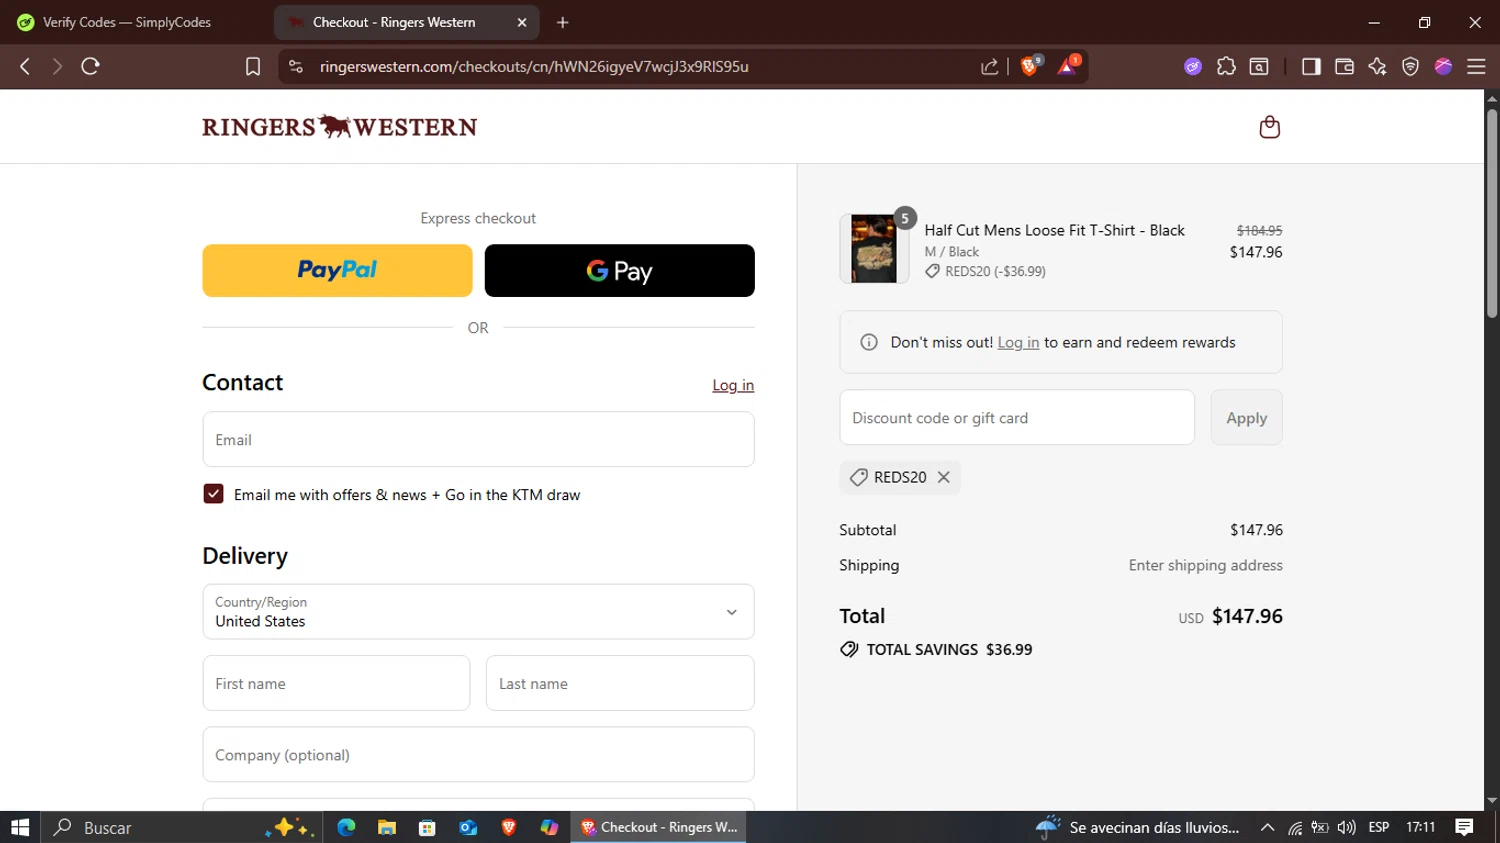
Task: Click the 17:11 taskbar clock
Action: coord(1420,827)
